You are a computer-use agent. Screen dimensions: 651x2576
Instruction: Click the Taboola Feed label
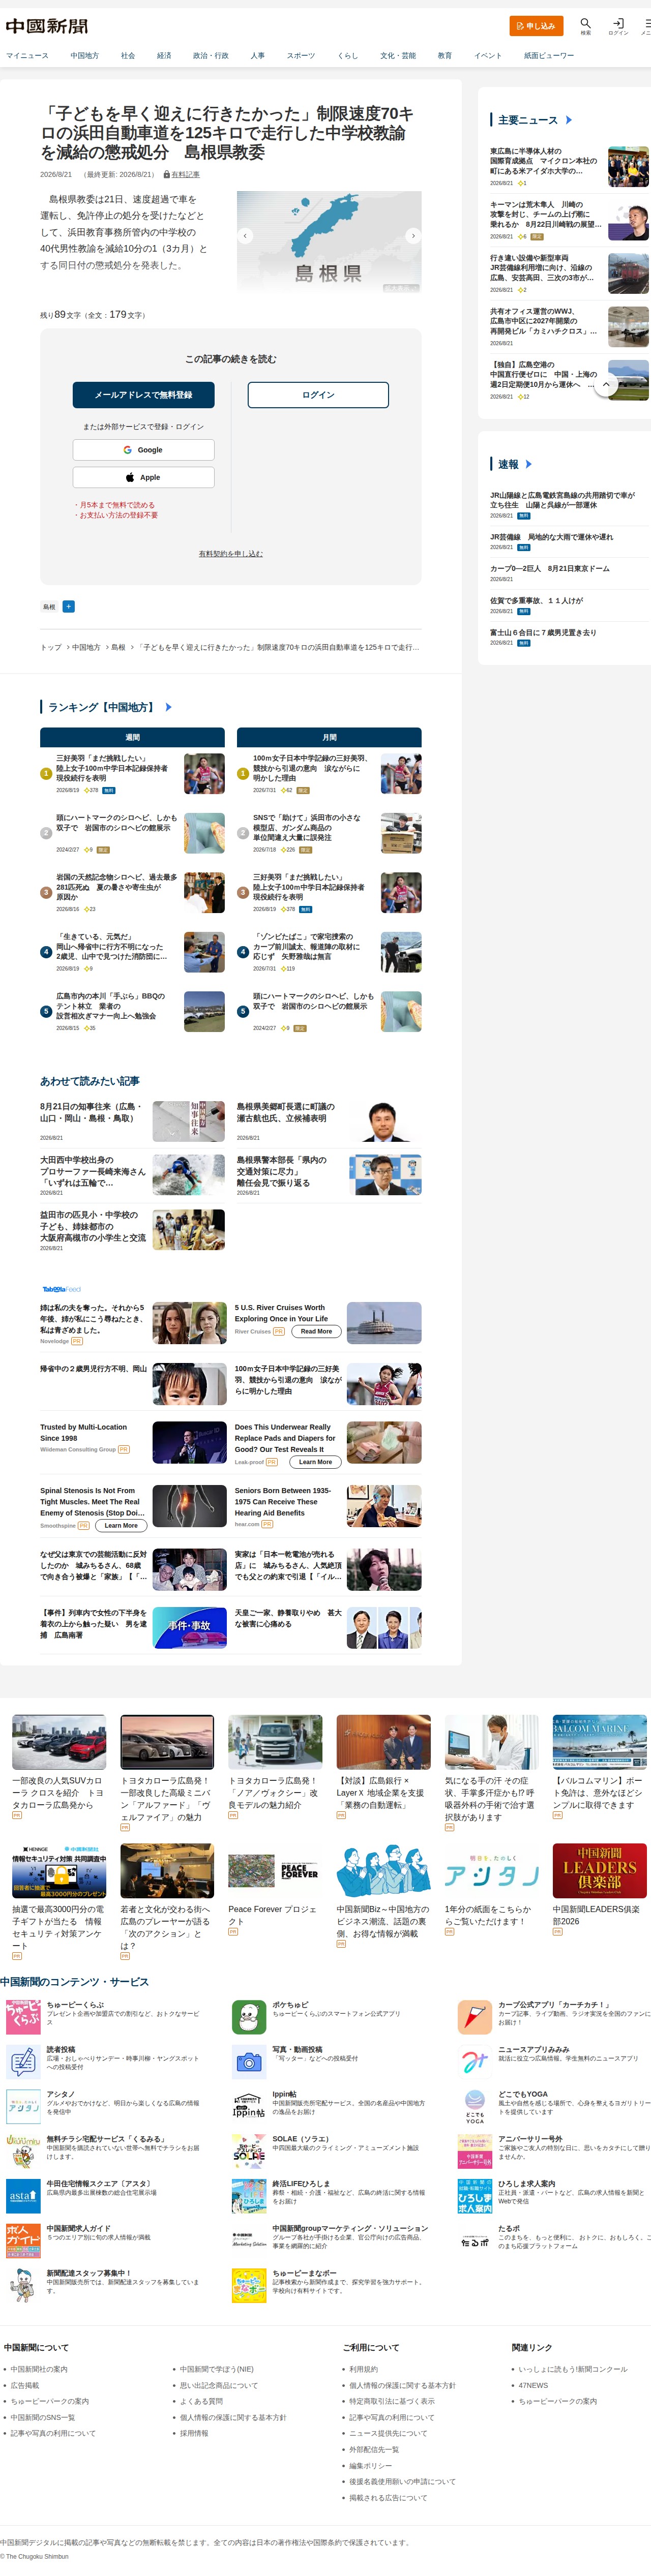(61, 1289)
